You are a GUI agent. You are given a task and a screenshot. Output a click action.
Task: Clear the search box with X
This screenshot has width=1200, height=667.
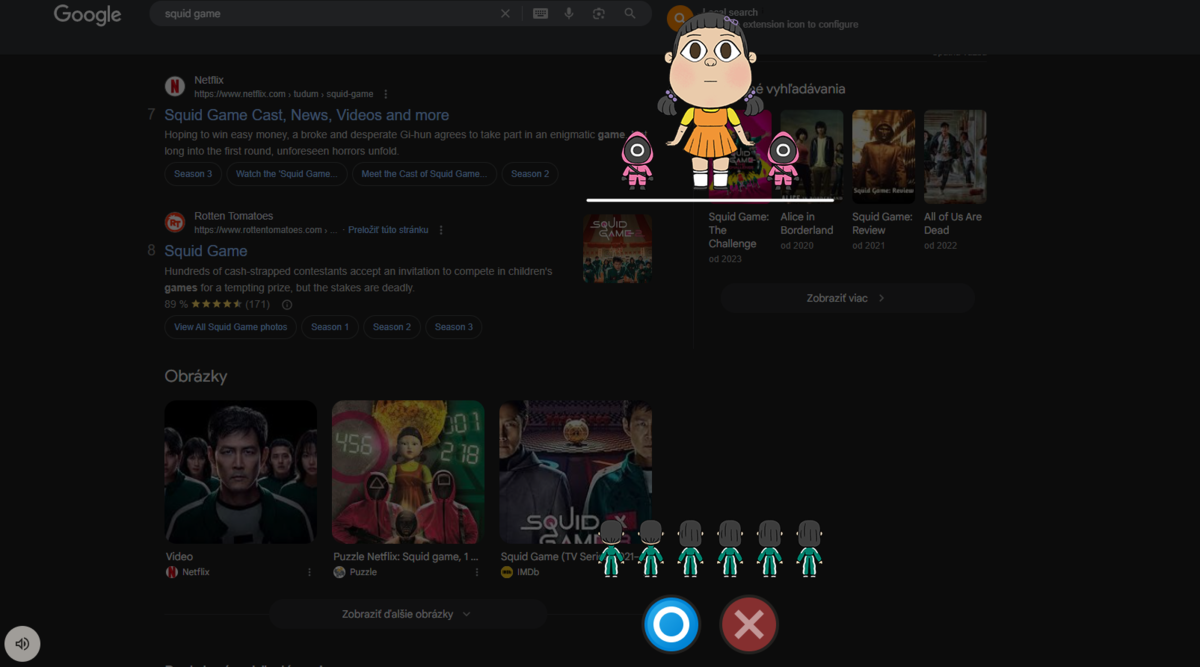pos(505,14)
